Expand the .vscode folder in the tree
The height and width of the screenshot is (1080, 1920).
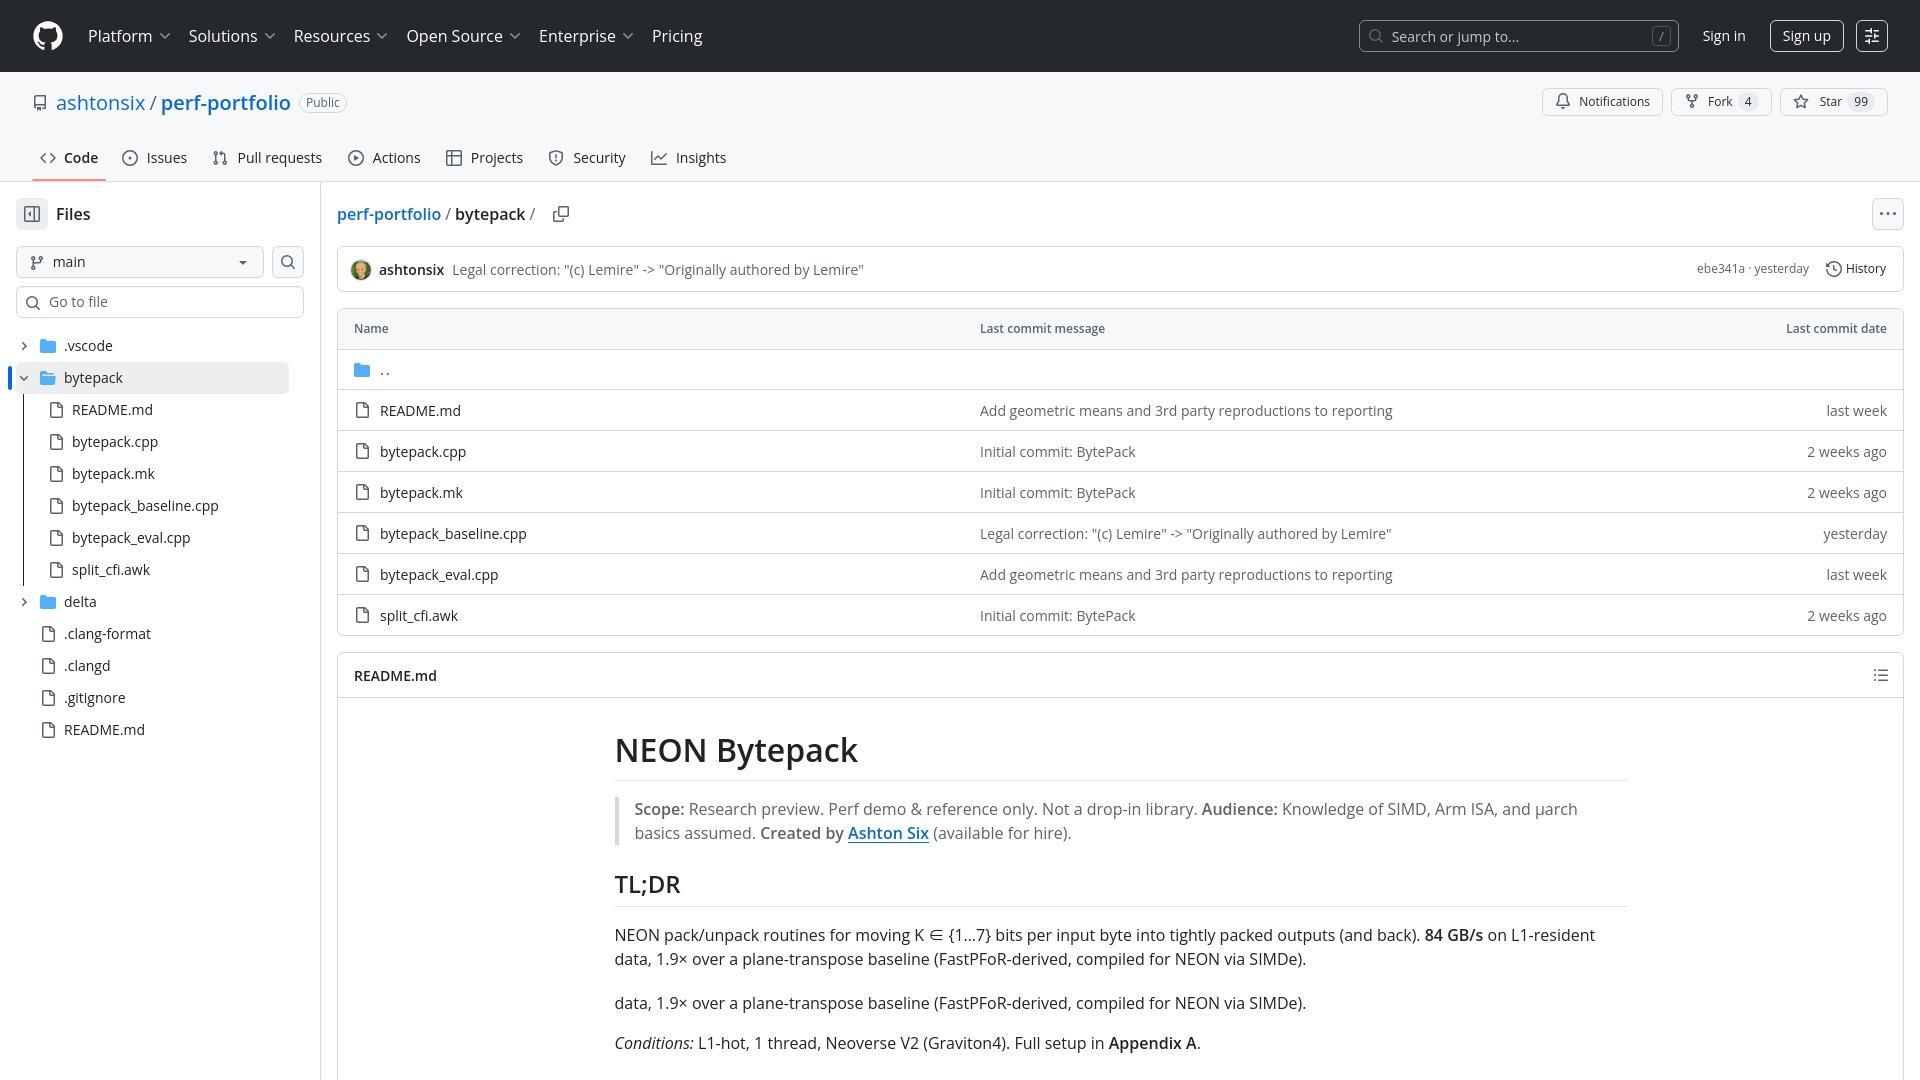[24, 345]
